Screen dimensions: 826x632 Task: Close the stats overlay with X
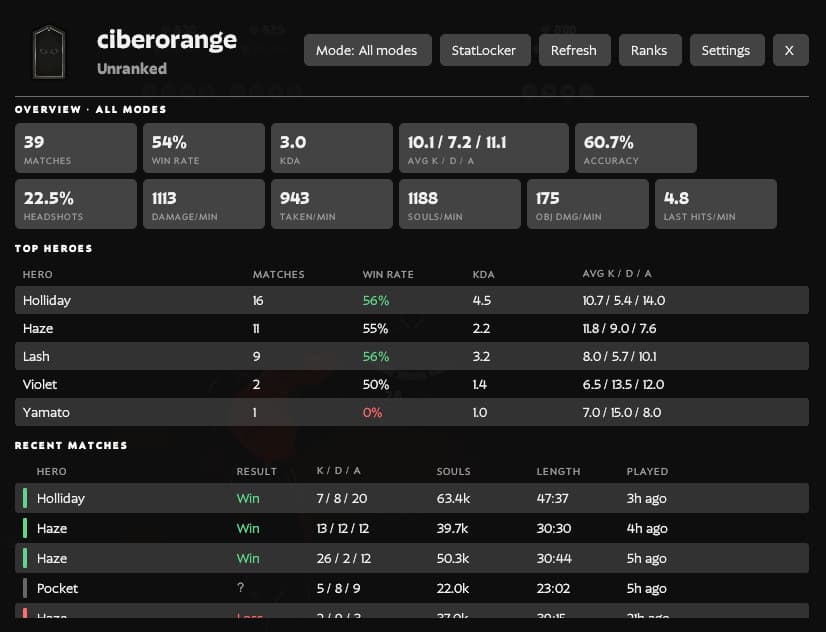(790, 50)
